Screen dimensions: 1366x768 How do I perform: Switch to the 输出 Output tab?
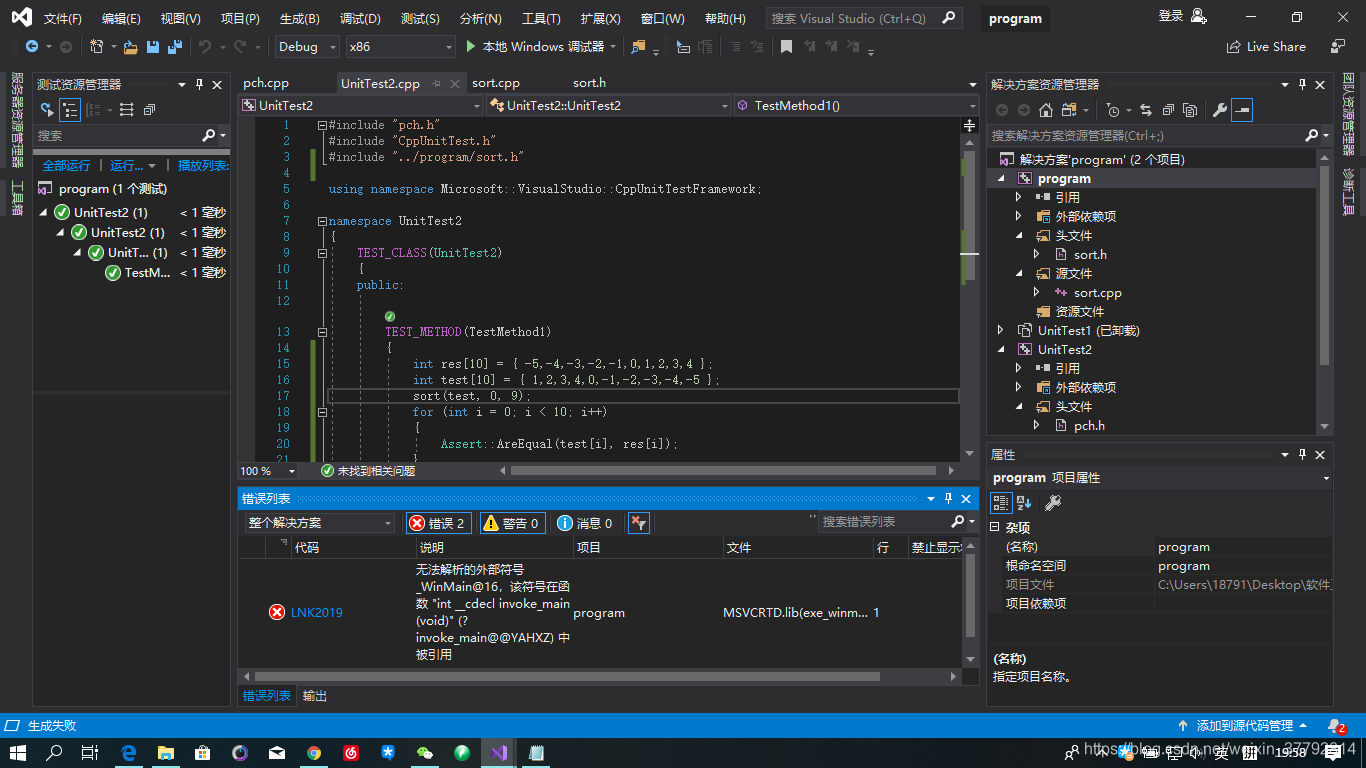coord(315,695)
